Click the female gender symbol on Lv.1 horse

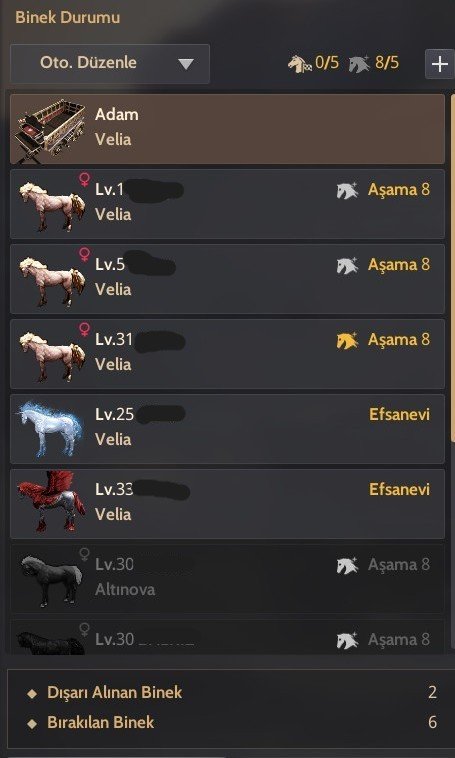84,180
